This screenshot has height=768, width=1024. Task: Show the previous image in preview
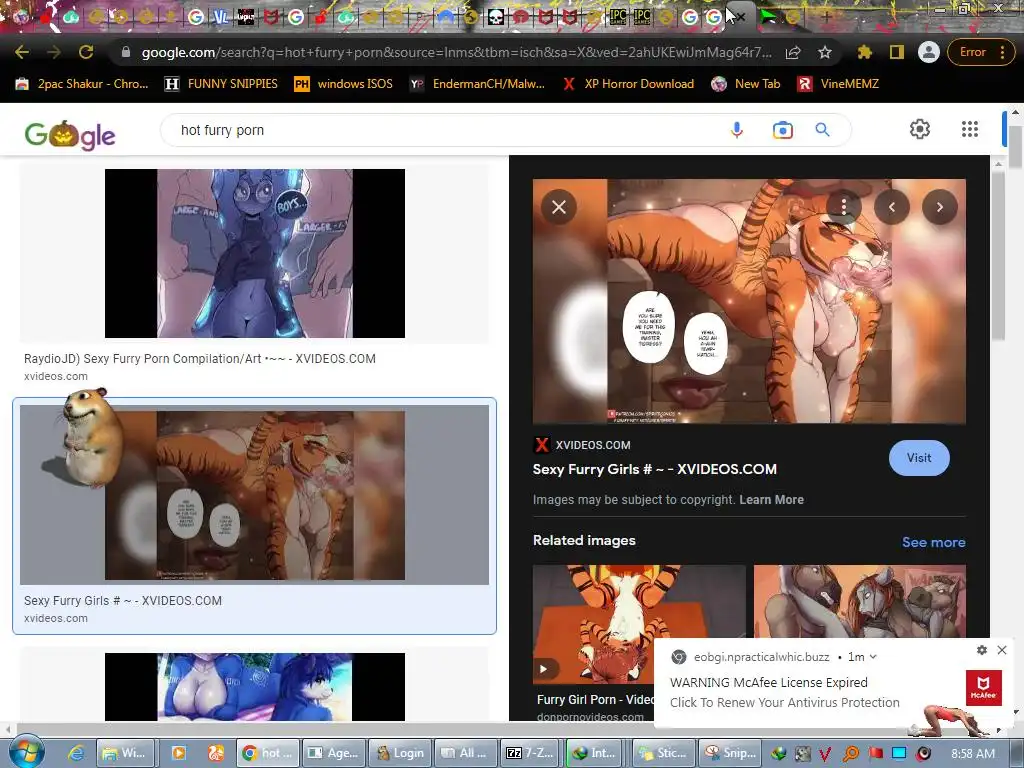coord(891,207)
